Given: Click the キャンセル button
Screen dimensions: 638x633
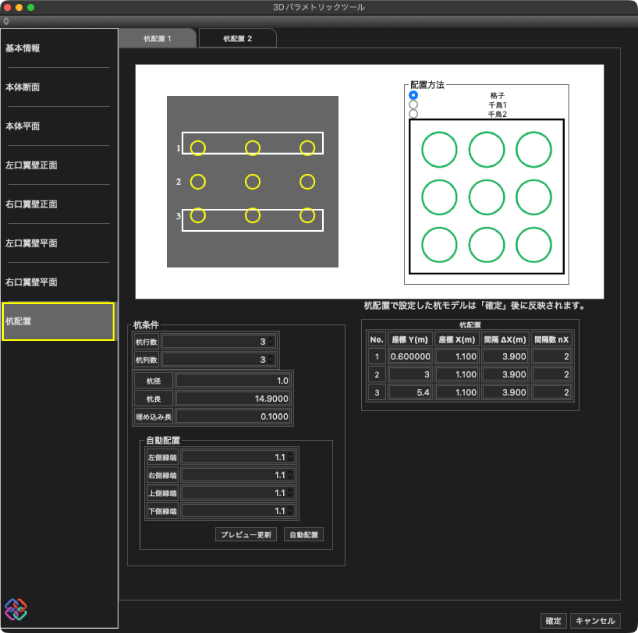Looking at the screenshot, I should (595, 621).
